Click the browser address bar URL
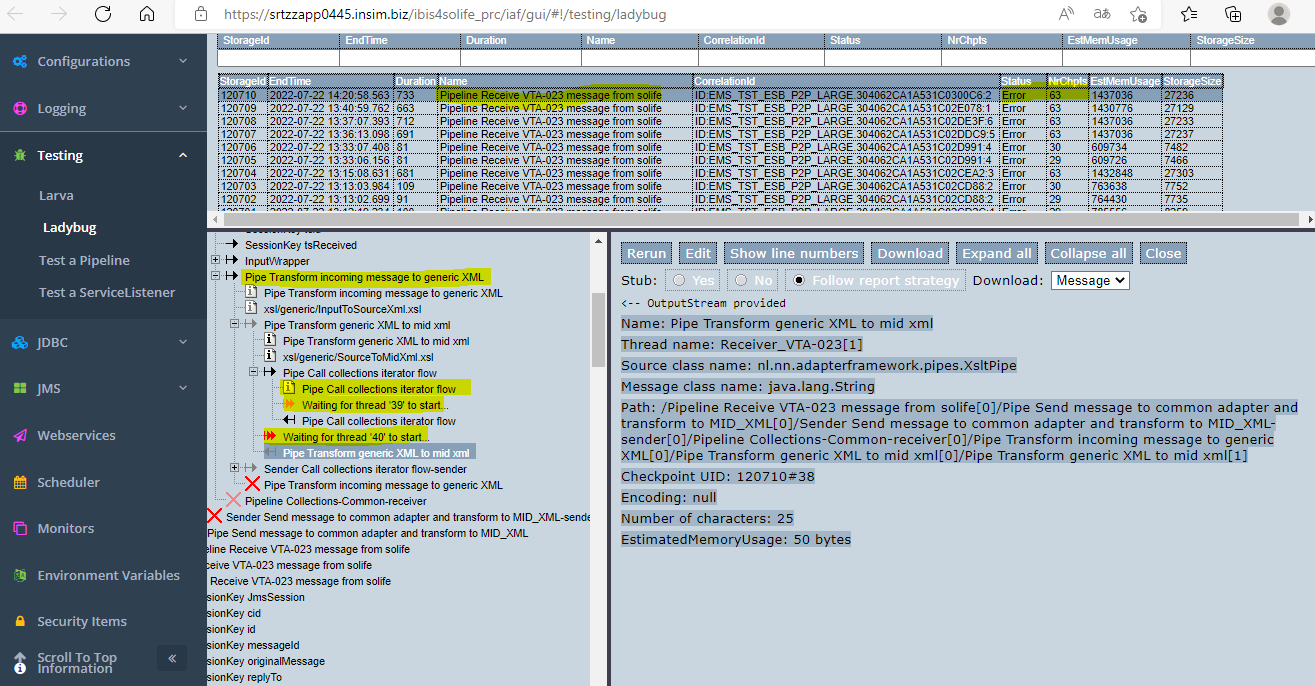 tap(445, 15)
